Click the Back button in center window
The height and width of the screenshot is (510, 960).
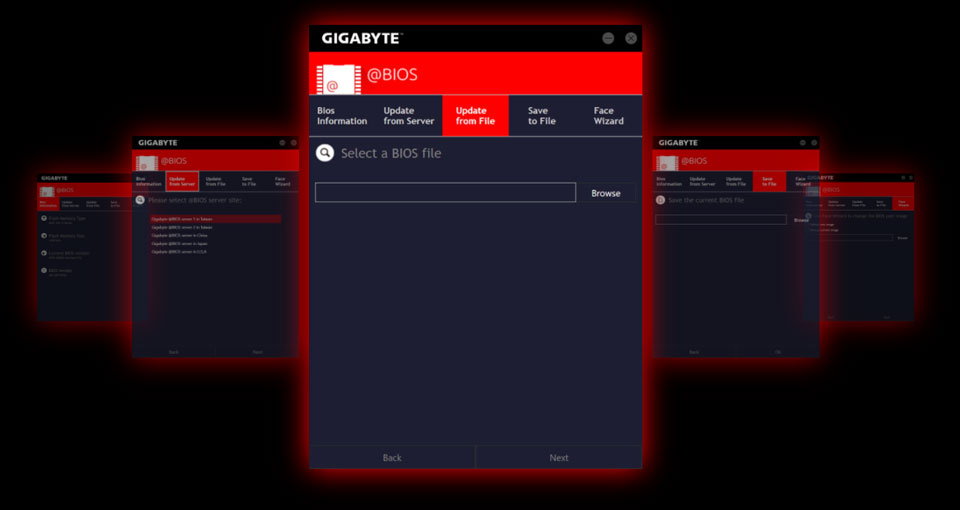point(392,458)
